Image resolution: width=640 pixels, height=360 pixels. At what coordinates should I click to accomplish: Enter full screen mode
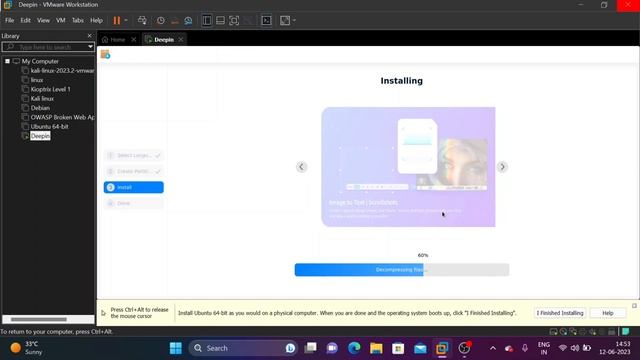point(234,20)
